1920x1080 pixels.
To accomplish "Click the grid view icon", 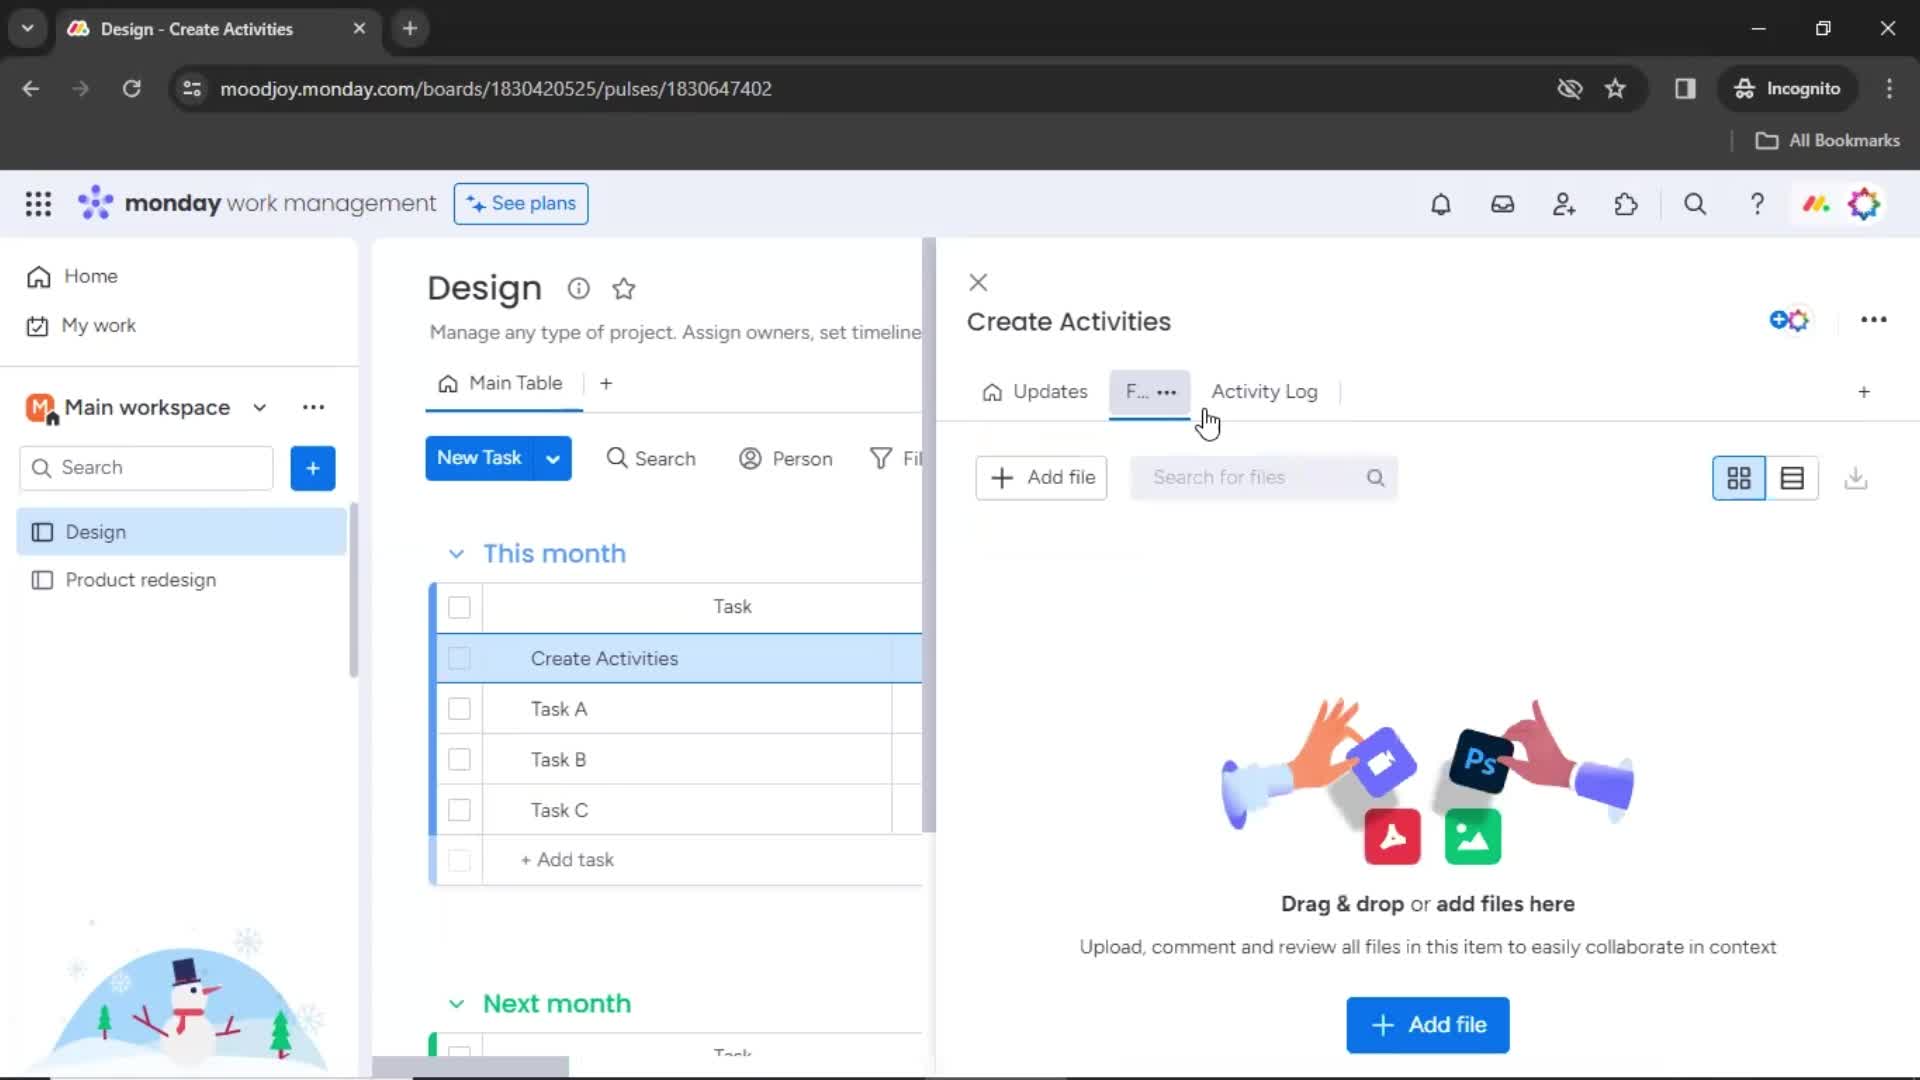I will (1738, 477).
